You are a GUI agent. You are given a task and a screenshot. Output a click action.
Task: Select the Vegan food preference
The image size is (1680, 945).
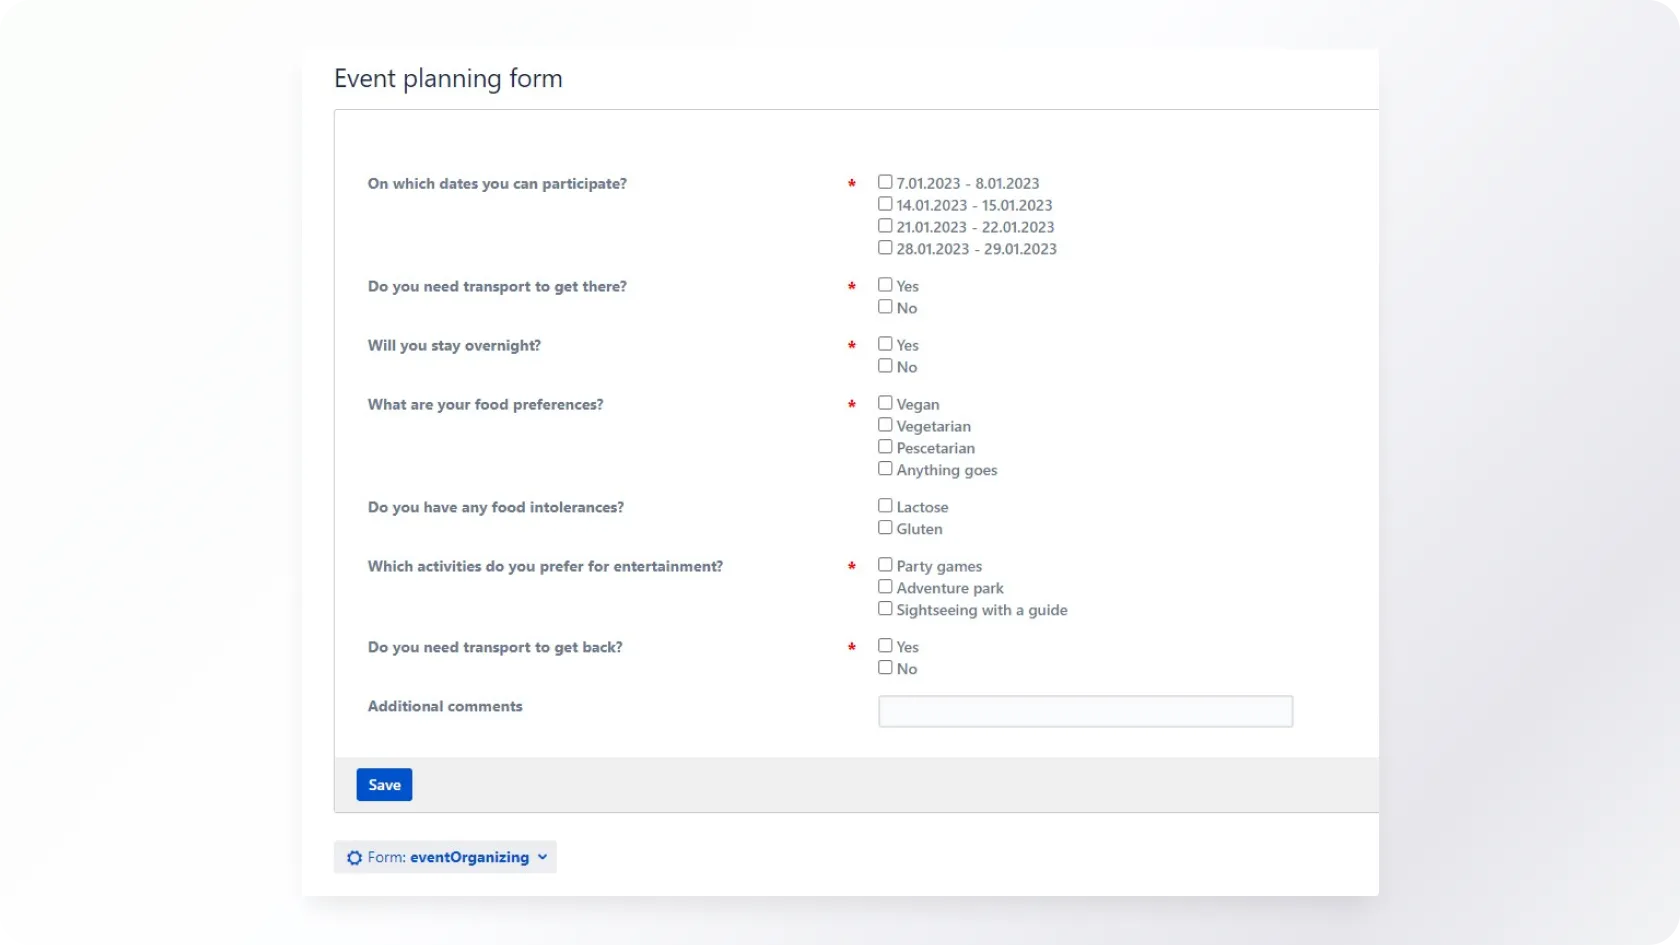pyautogui.click(x=885, y=403)
